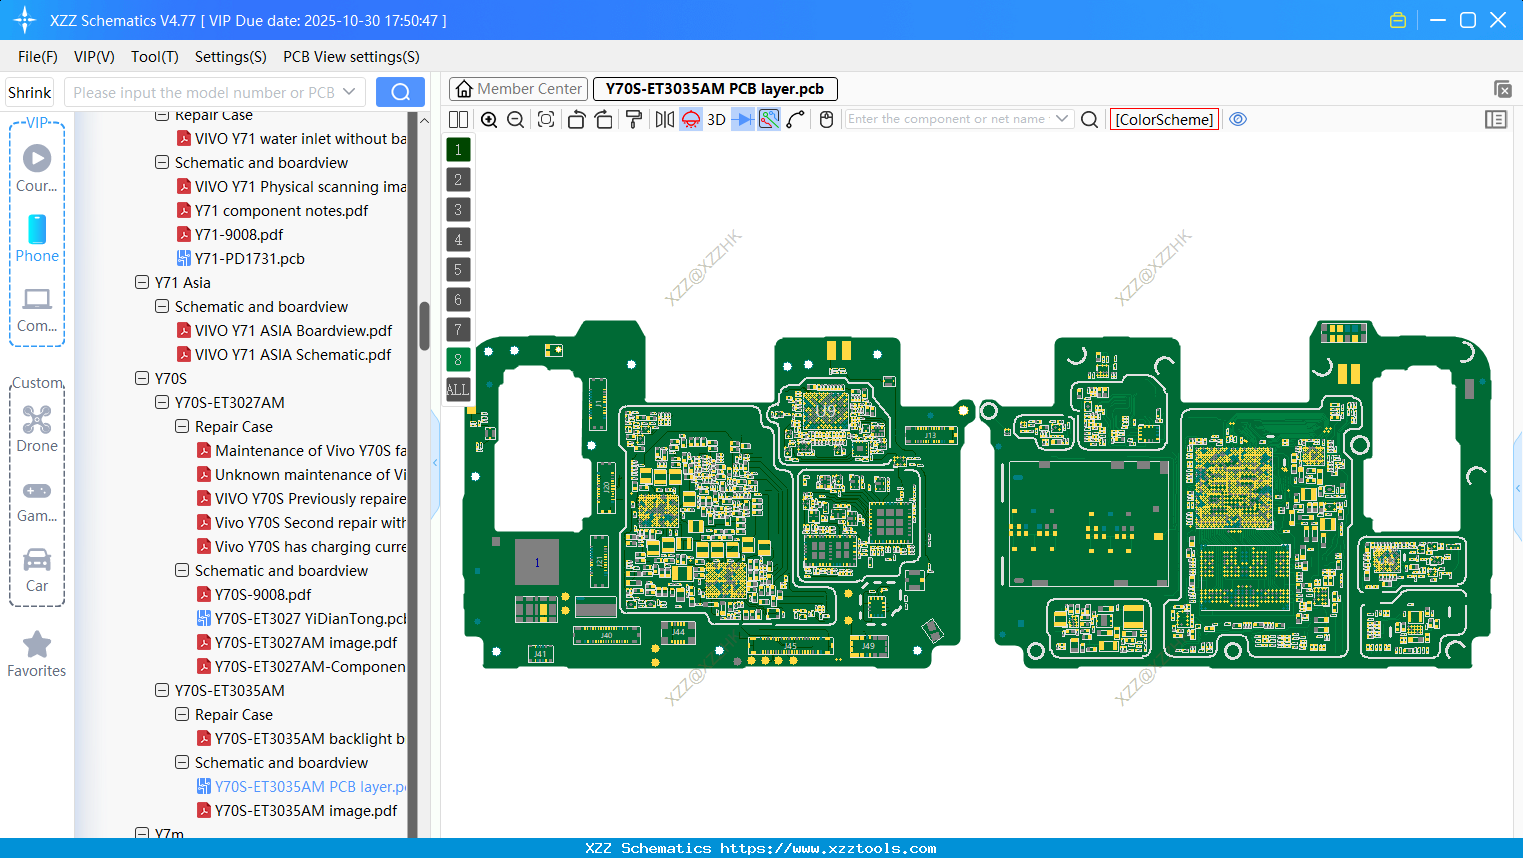The height and width of the screenshot is (858, 1523).
Task: Open the Member Center
Action: pyautogui.click(x=518, y=88)
